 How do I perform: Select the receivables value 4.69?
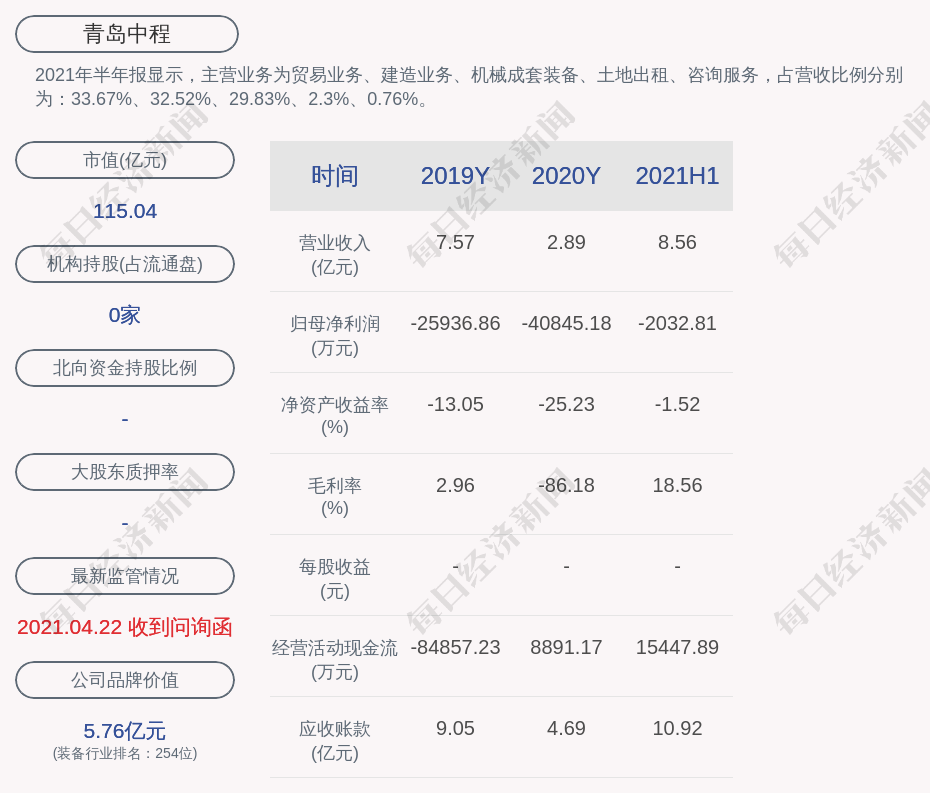click(x=566, y=728)
